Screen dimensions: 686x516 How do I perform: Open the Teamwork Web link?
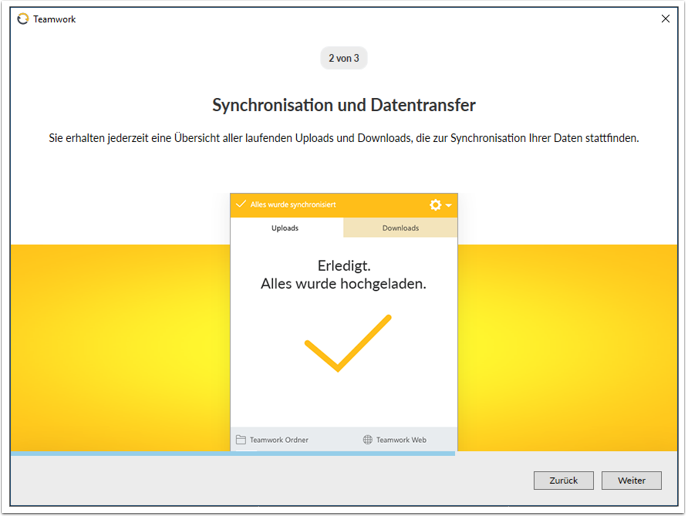401,440
